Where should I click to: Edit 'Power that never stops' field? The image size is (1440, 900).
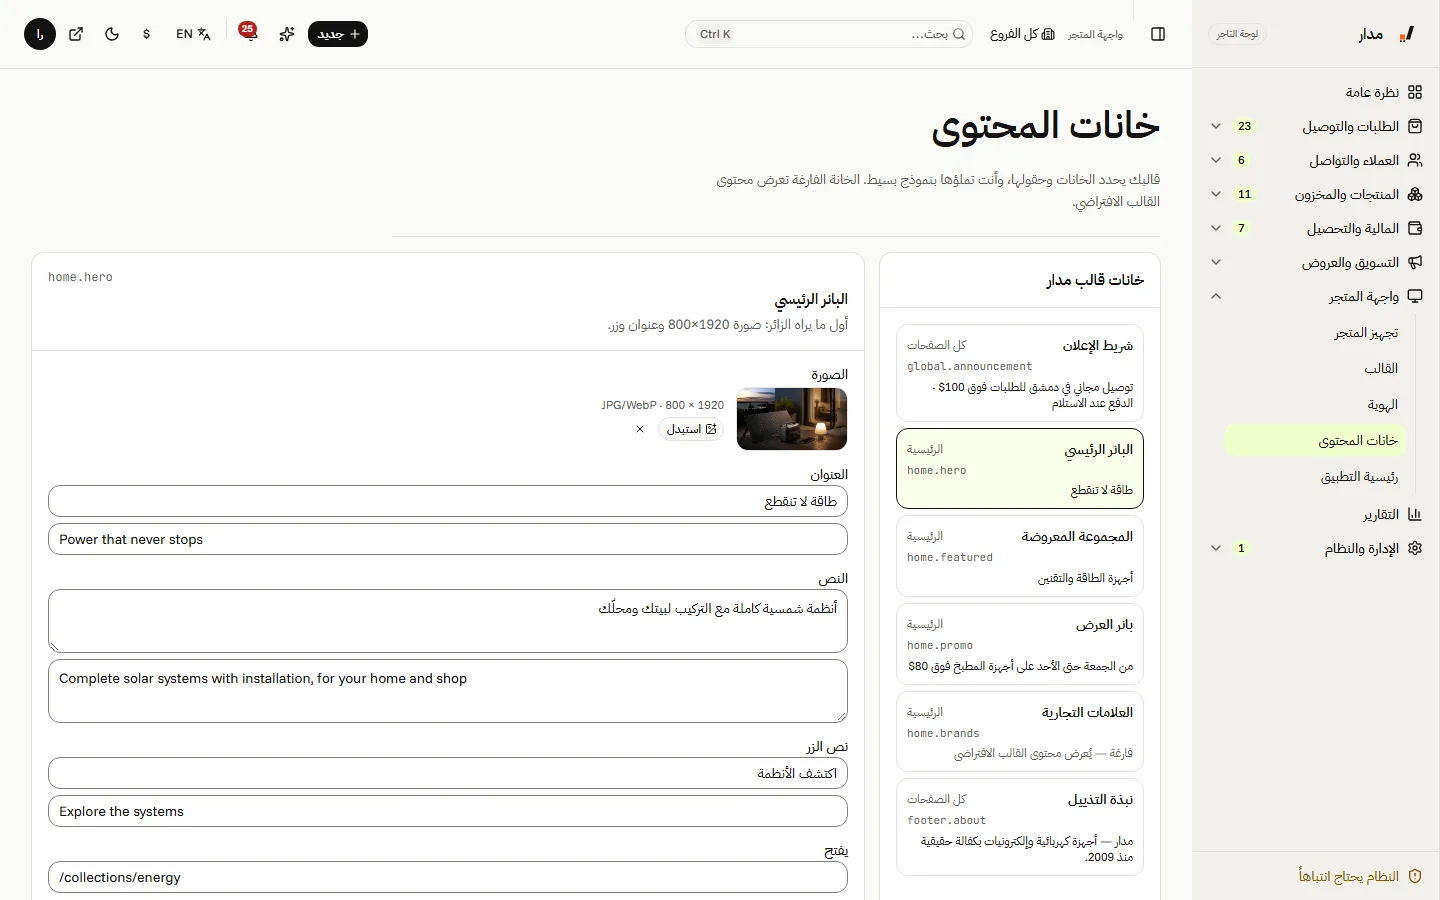click(448, 539)
